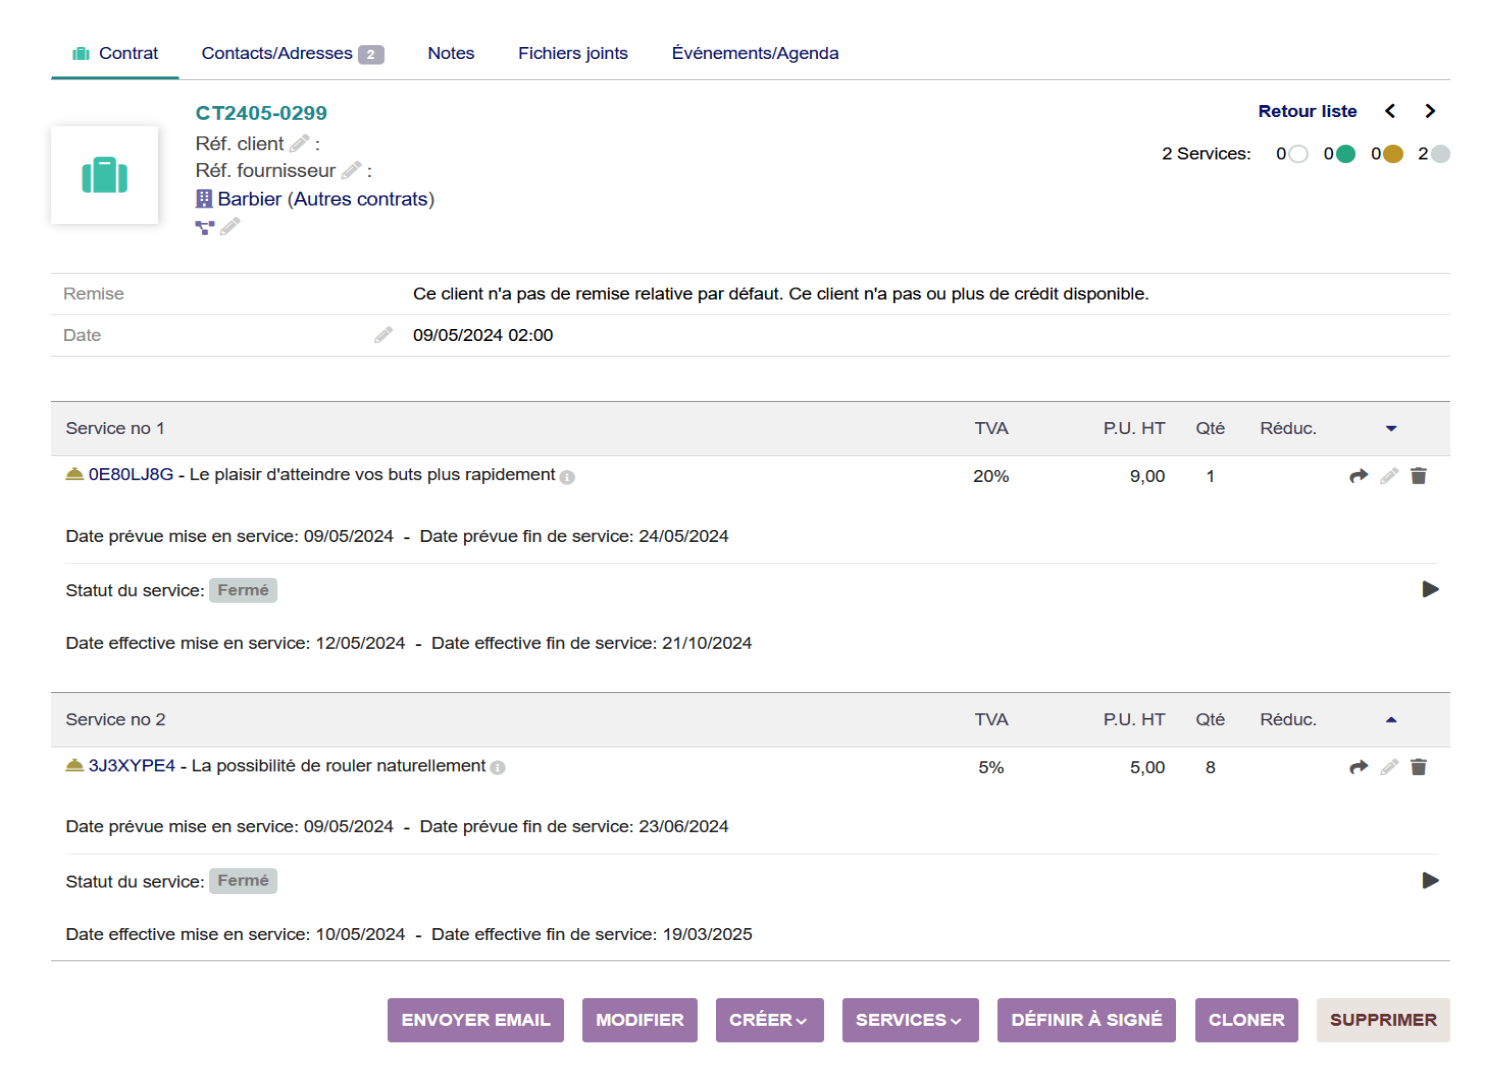Click the unit price 5,00
Image resolution: width=1489 pixels, height=1070 pixels.
pos(1147,767)
